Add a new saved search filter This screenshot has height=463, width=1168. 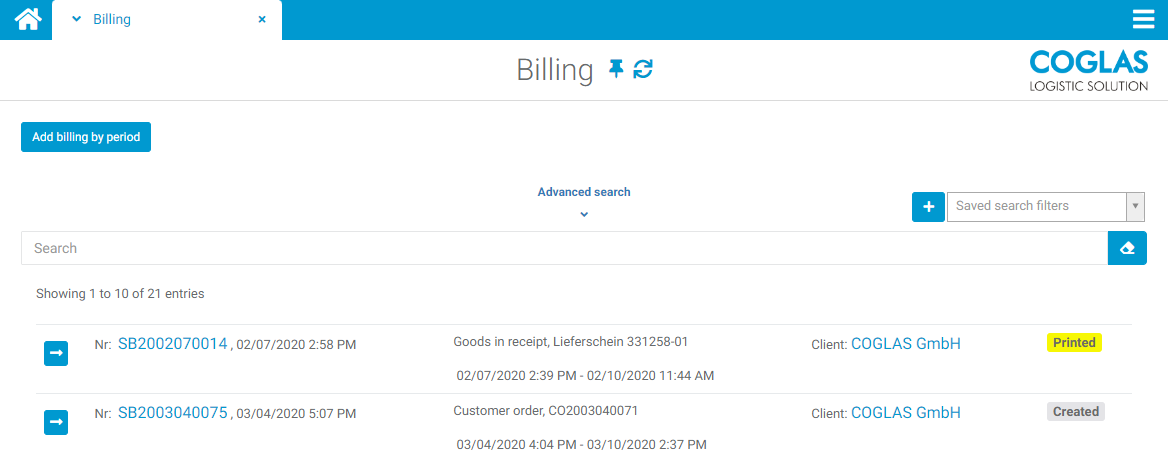click(928, 206)
